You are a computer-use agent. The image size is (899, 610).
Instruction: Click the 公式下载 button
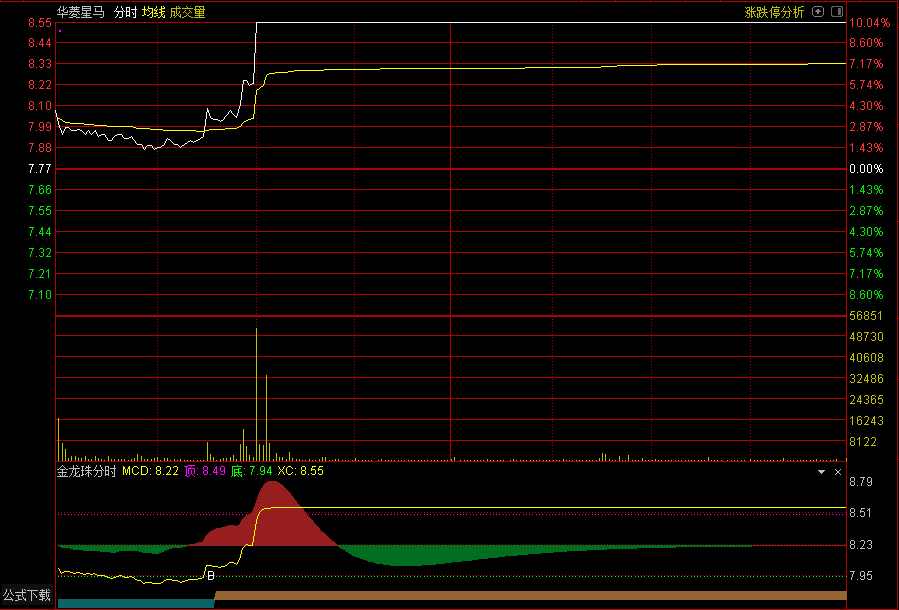(27, 595)
